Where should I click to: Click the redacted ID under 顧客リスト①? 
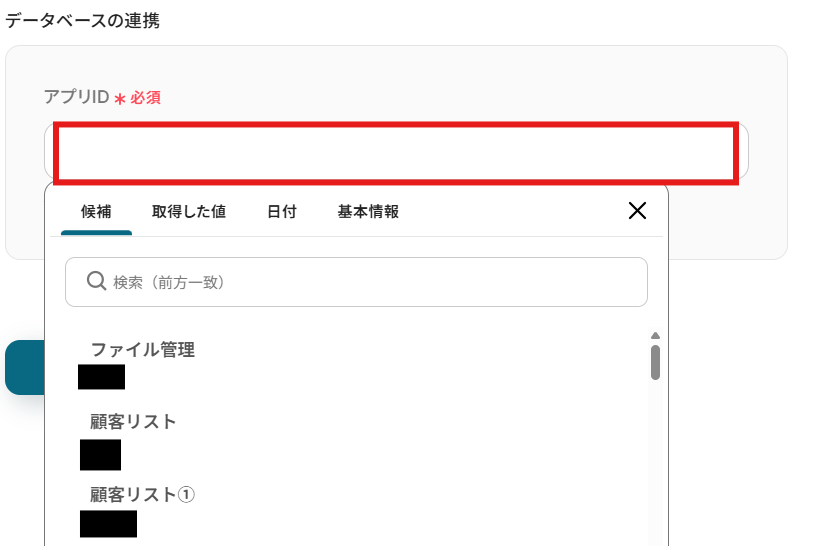[x=108, y=523]
